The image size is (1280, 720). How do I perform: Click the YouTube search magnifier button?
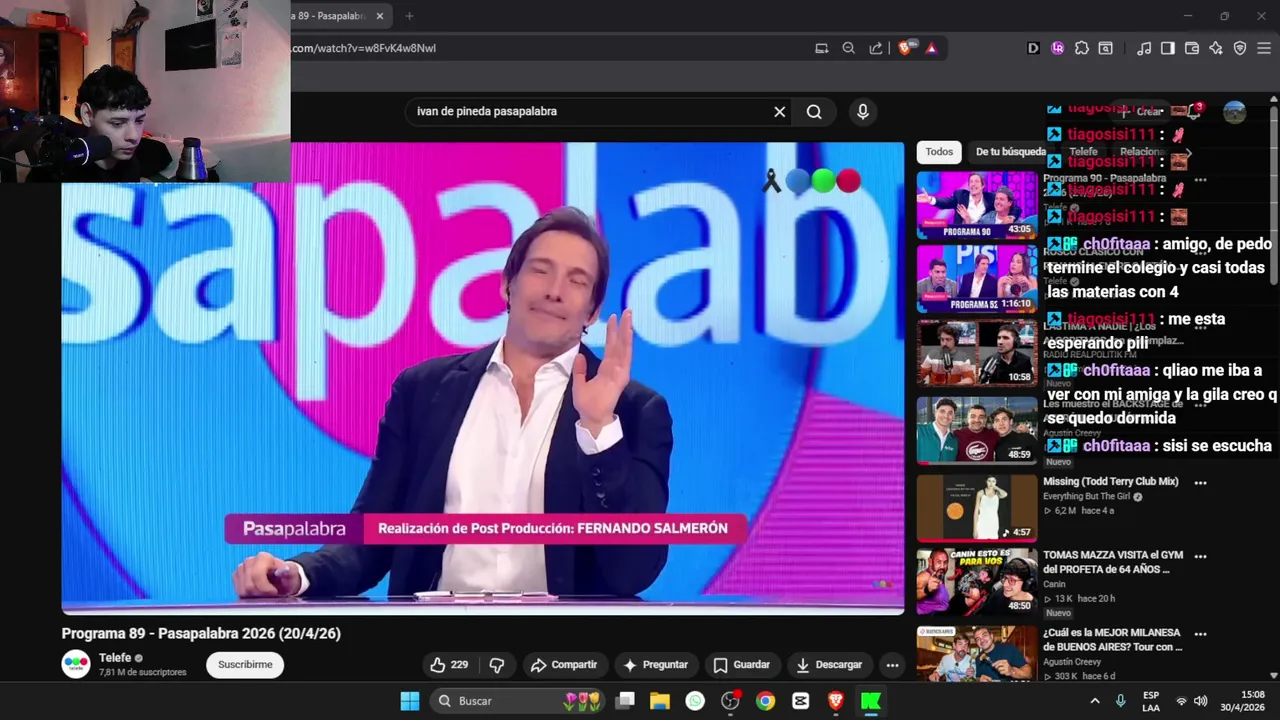point(814,112)
